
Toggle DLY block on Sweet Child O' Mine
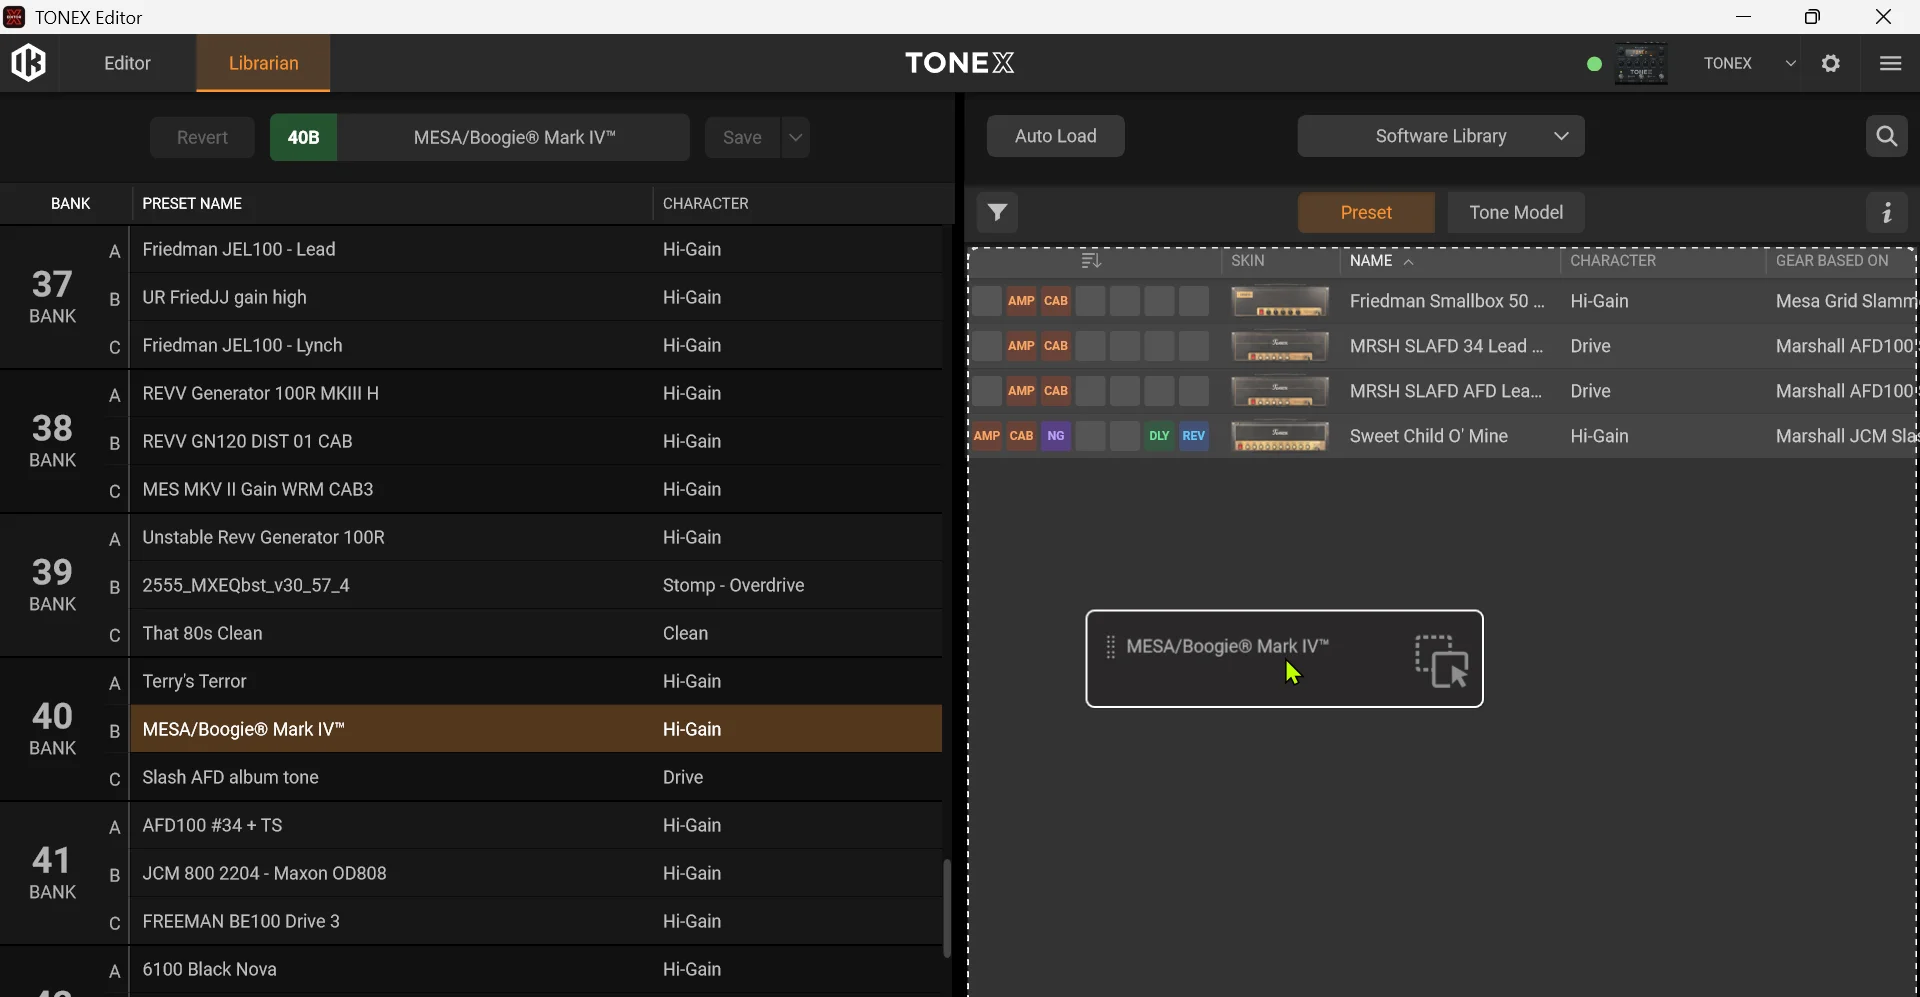click(x=1159, y=436)
